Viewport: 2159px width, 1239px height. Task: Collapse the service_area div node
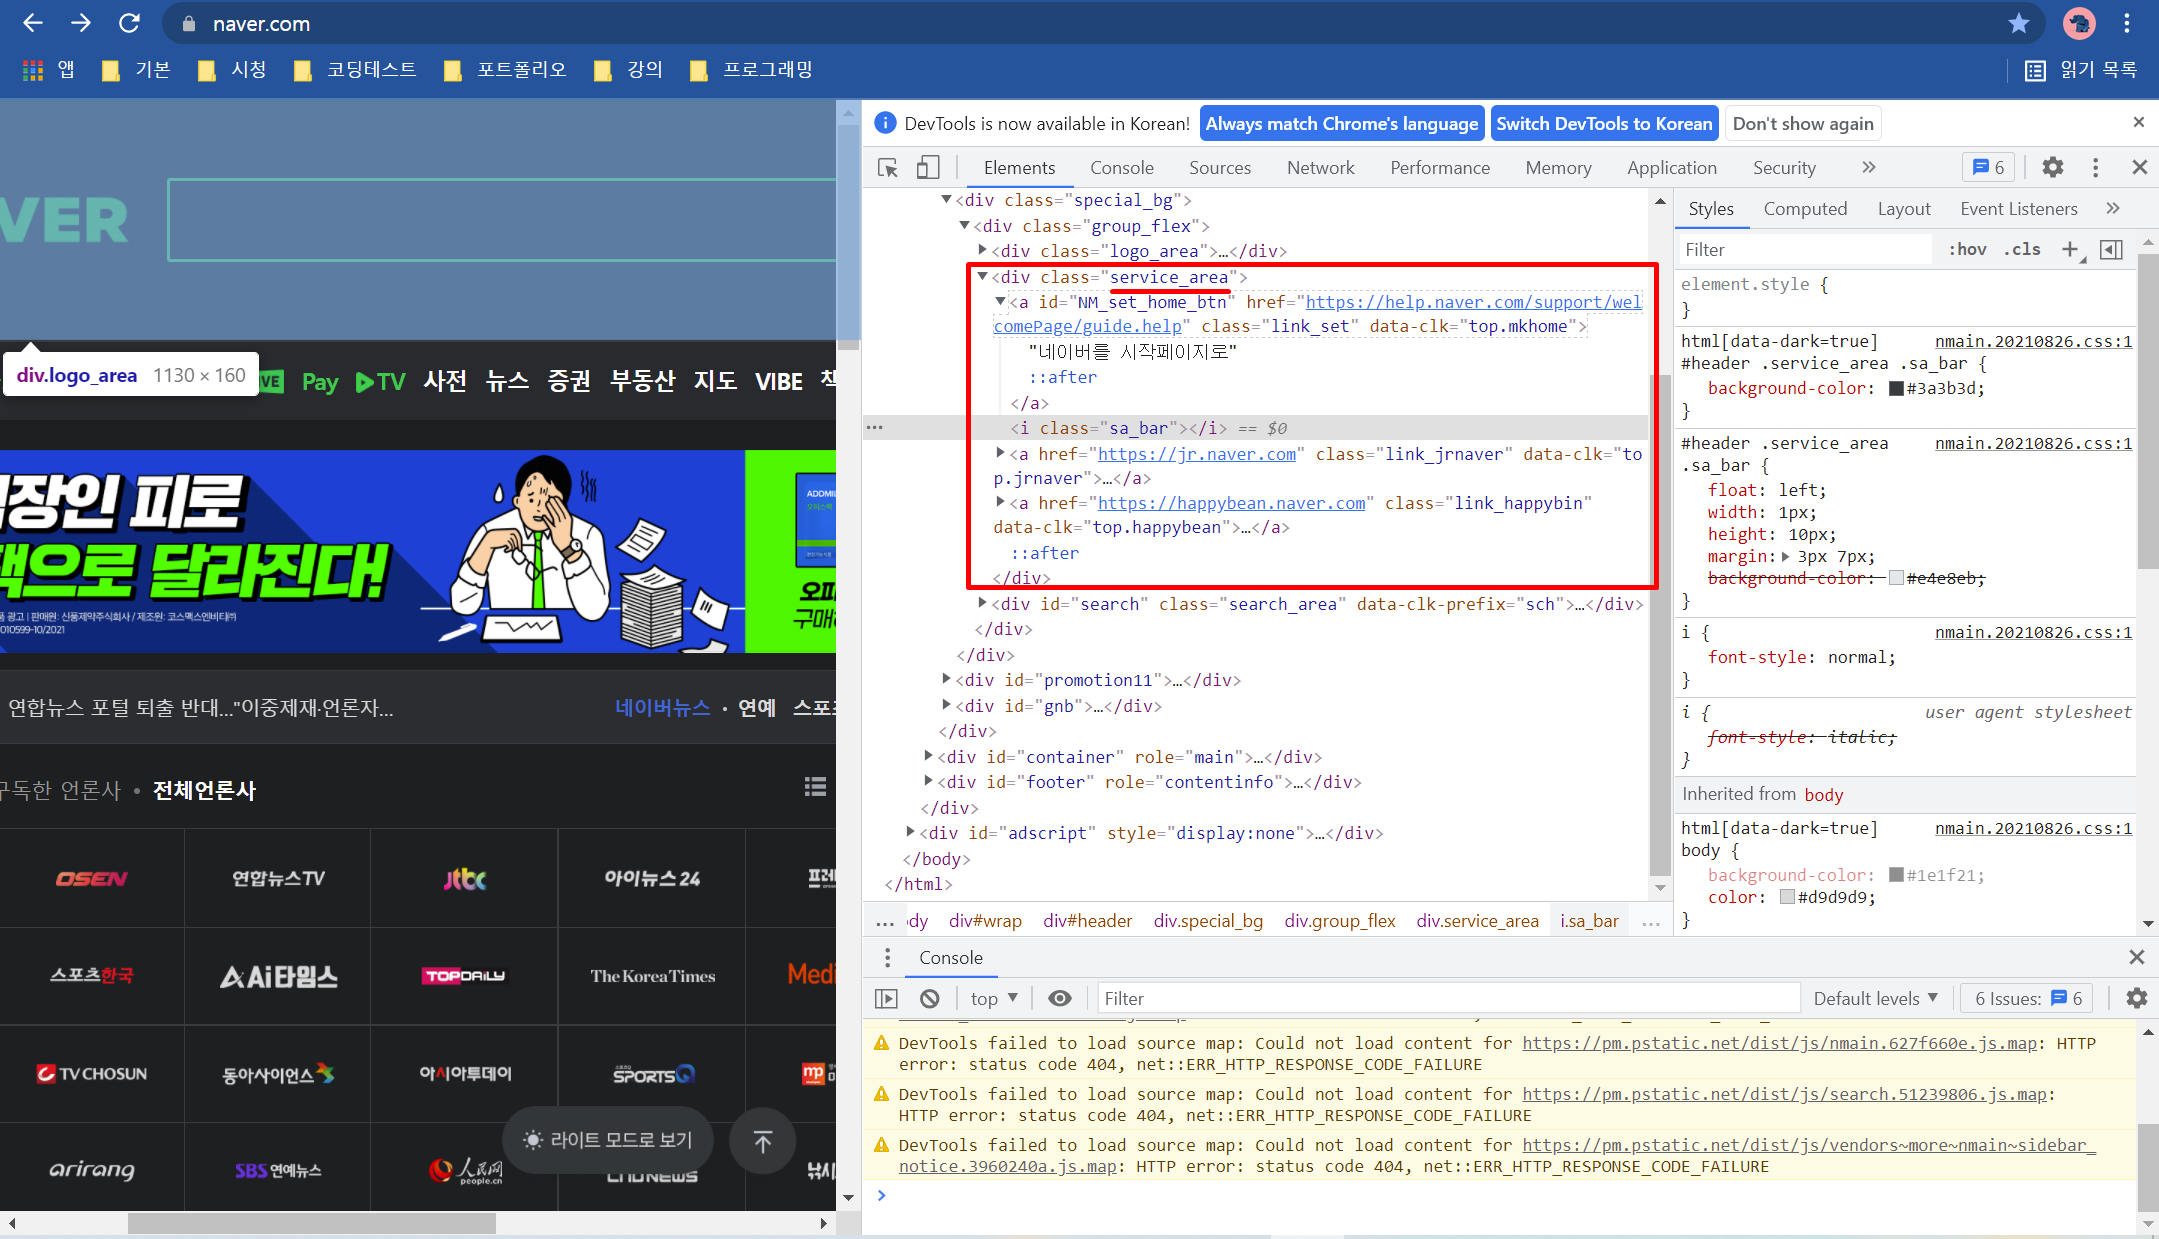(982, 277)
